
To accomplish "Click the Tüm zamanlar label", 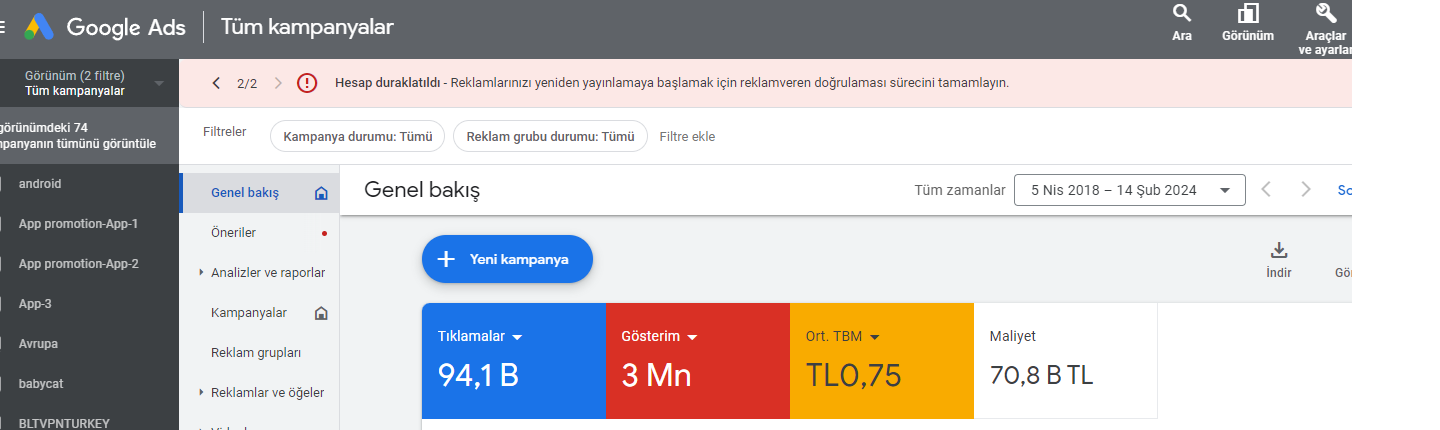I will pyautogui.click(x=960, y=190).
